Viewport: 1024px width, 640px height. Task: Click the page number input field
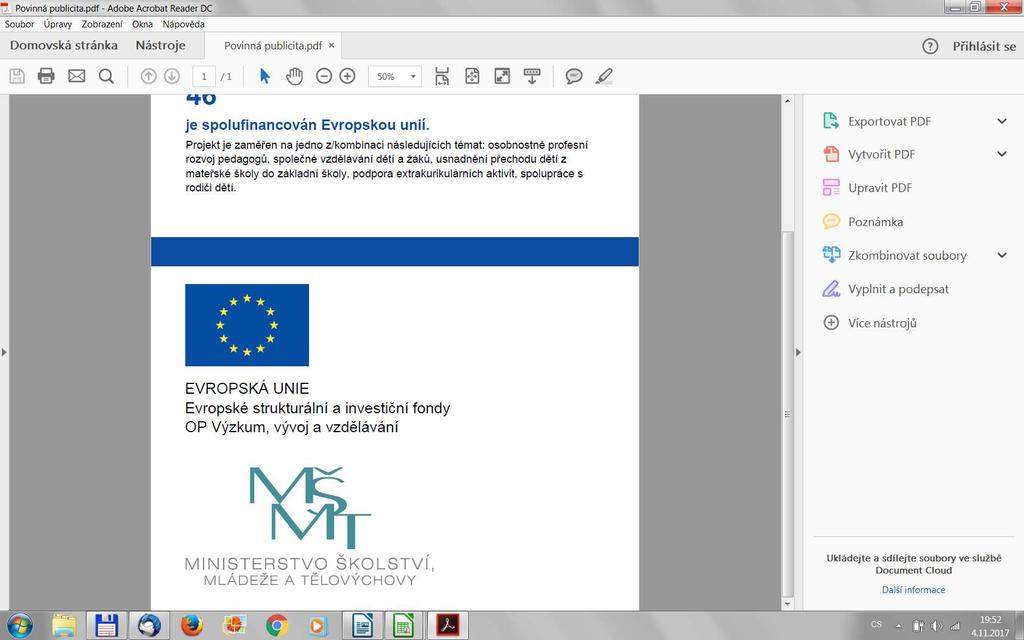(204, 76)
